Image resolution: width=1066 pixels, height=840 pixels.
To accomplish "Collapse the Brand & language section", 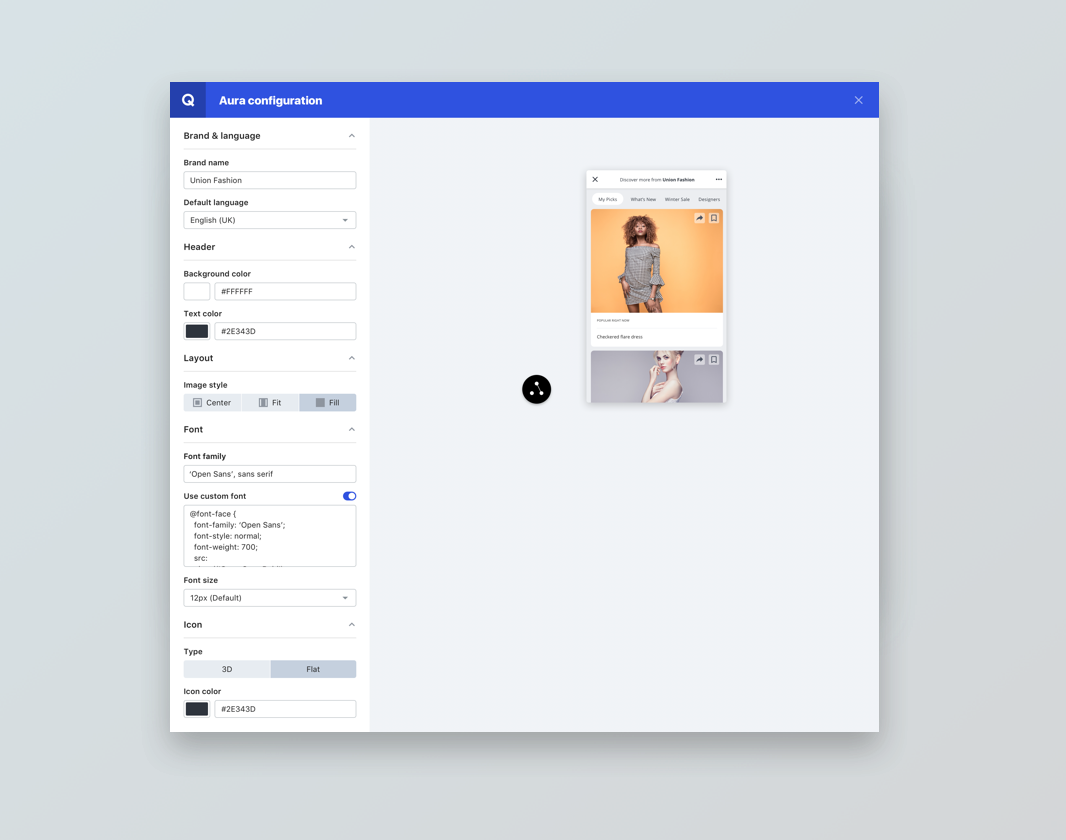I will [351, 136].
